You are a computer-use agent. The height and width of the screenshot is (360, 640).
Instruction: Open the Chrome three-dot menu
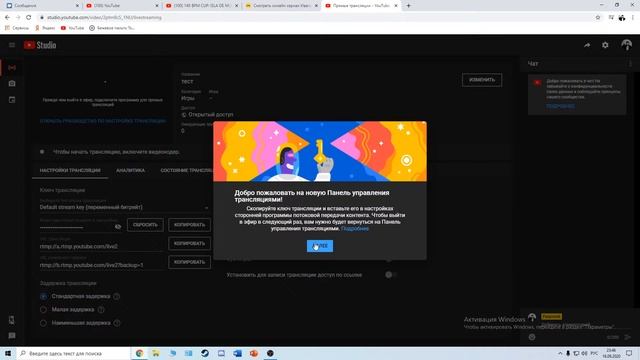click(633, 18)
